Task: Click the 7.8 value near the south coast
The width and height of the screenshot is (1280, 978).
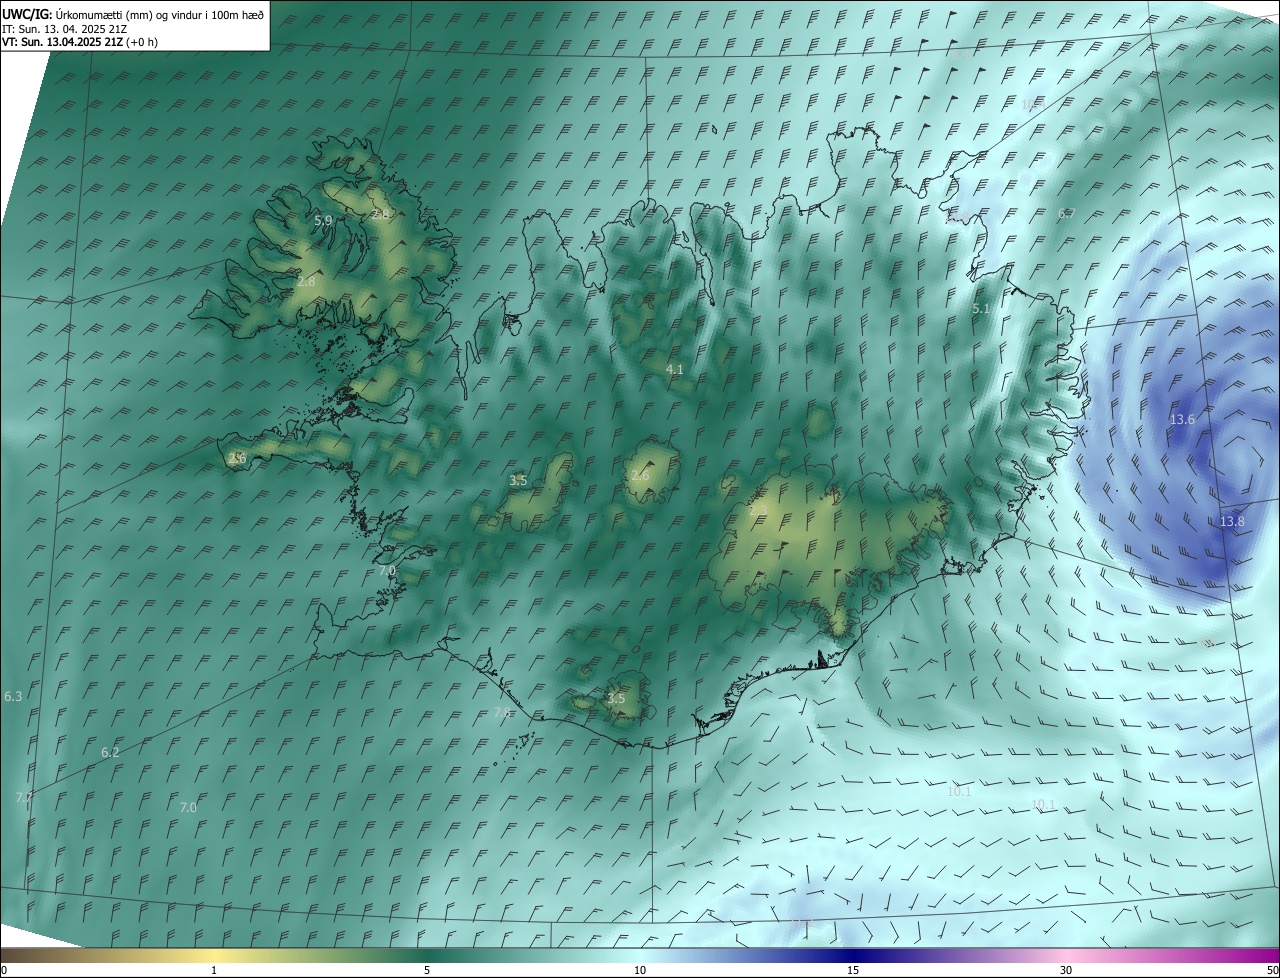Action: 502,713
